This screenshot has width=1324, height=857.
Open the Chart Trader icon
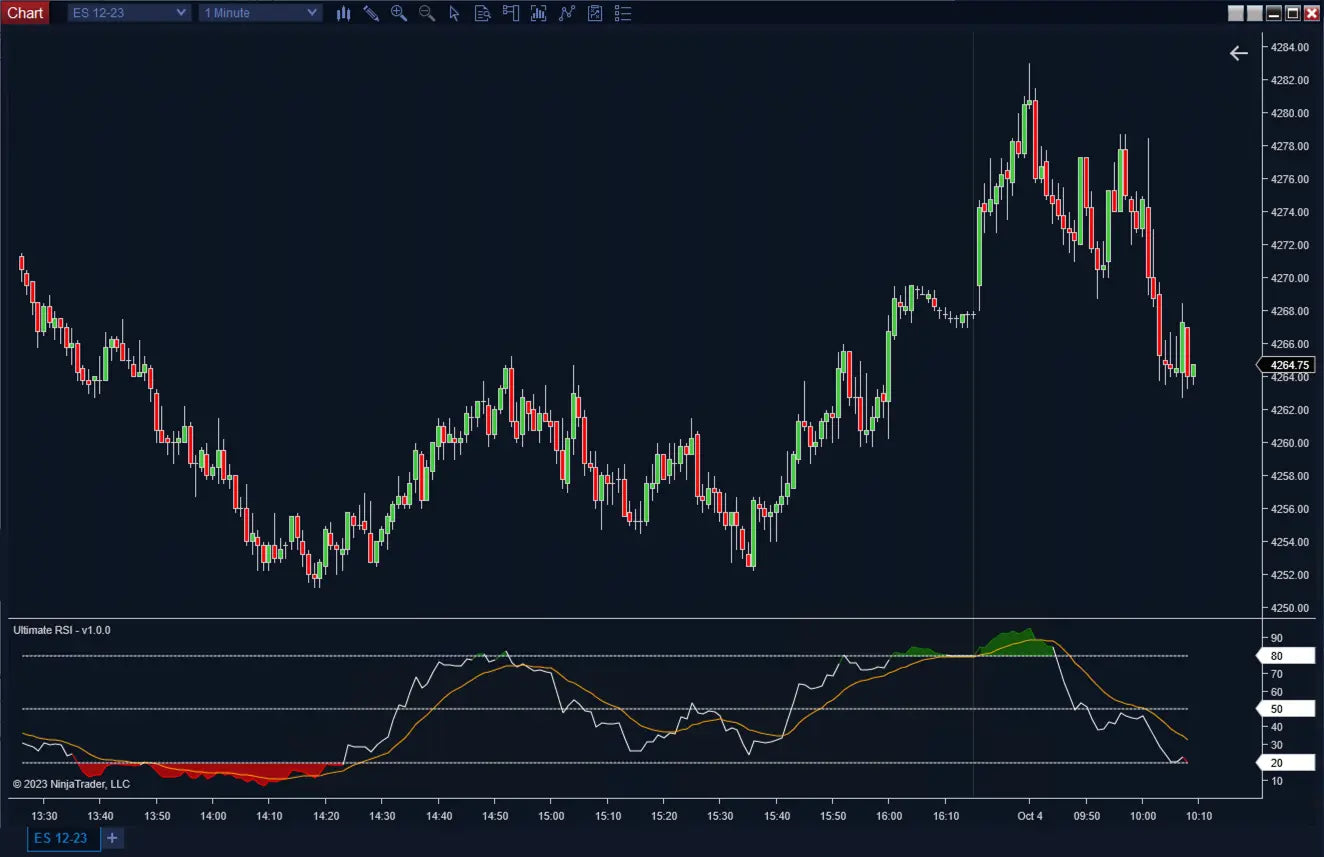coord(511,13)
